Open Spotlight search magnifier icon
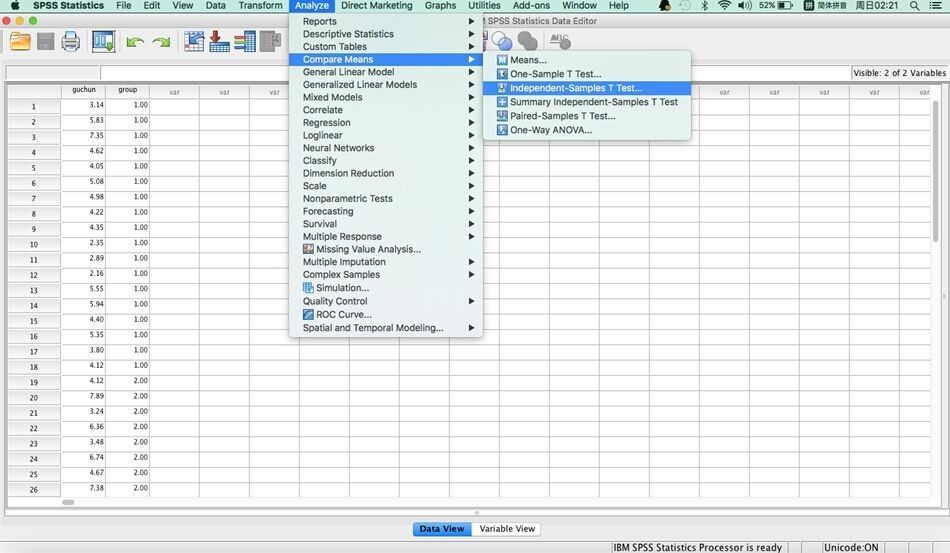Viewport: 950px width, 553px height. coord(914,5)
